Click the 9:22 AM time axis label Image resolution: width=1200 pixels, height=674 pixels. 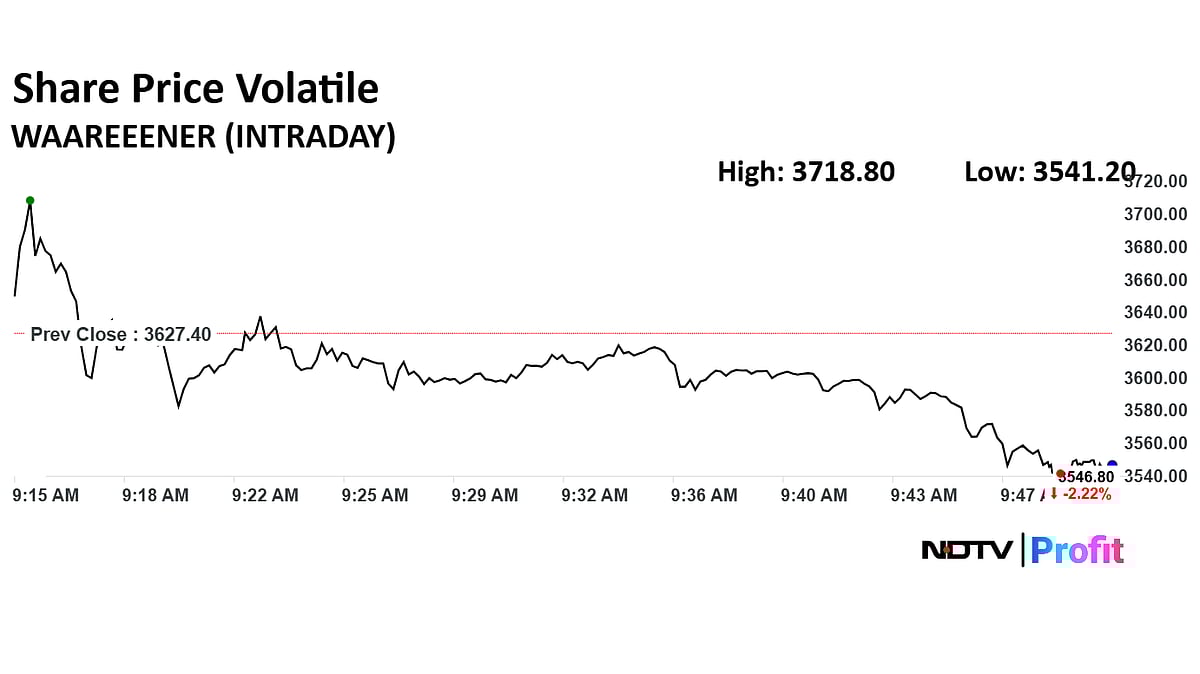click(x=265, y=494)
